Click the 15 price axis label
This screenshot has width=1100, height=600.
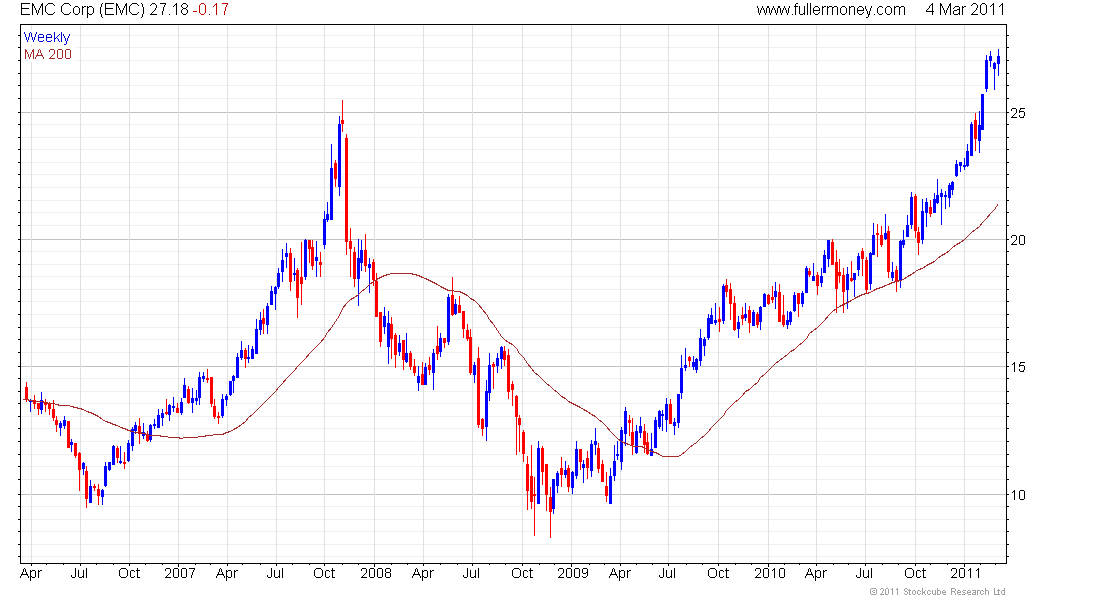point(1017,367)
